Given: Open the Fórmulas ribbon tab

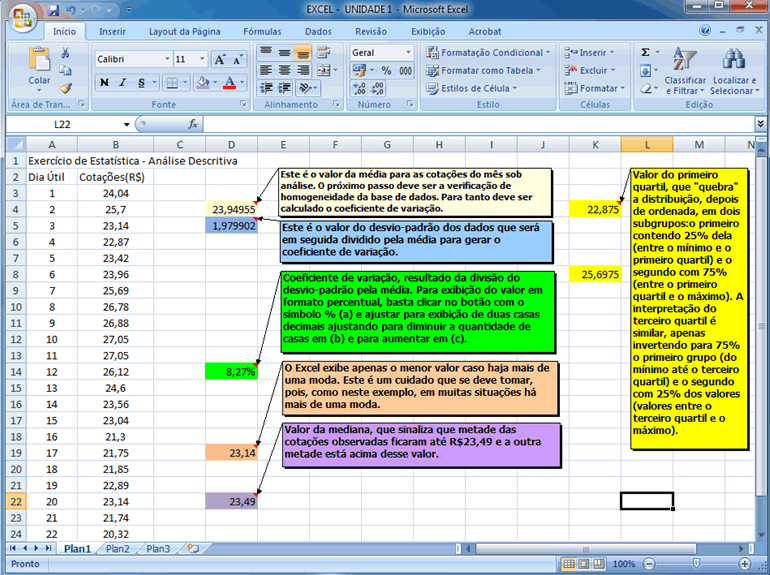Looking at the screenshot, I should point(262,31).
